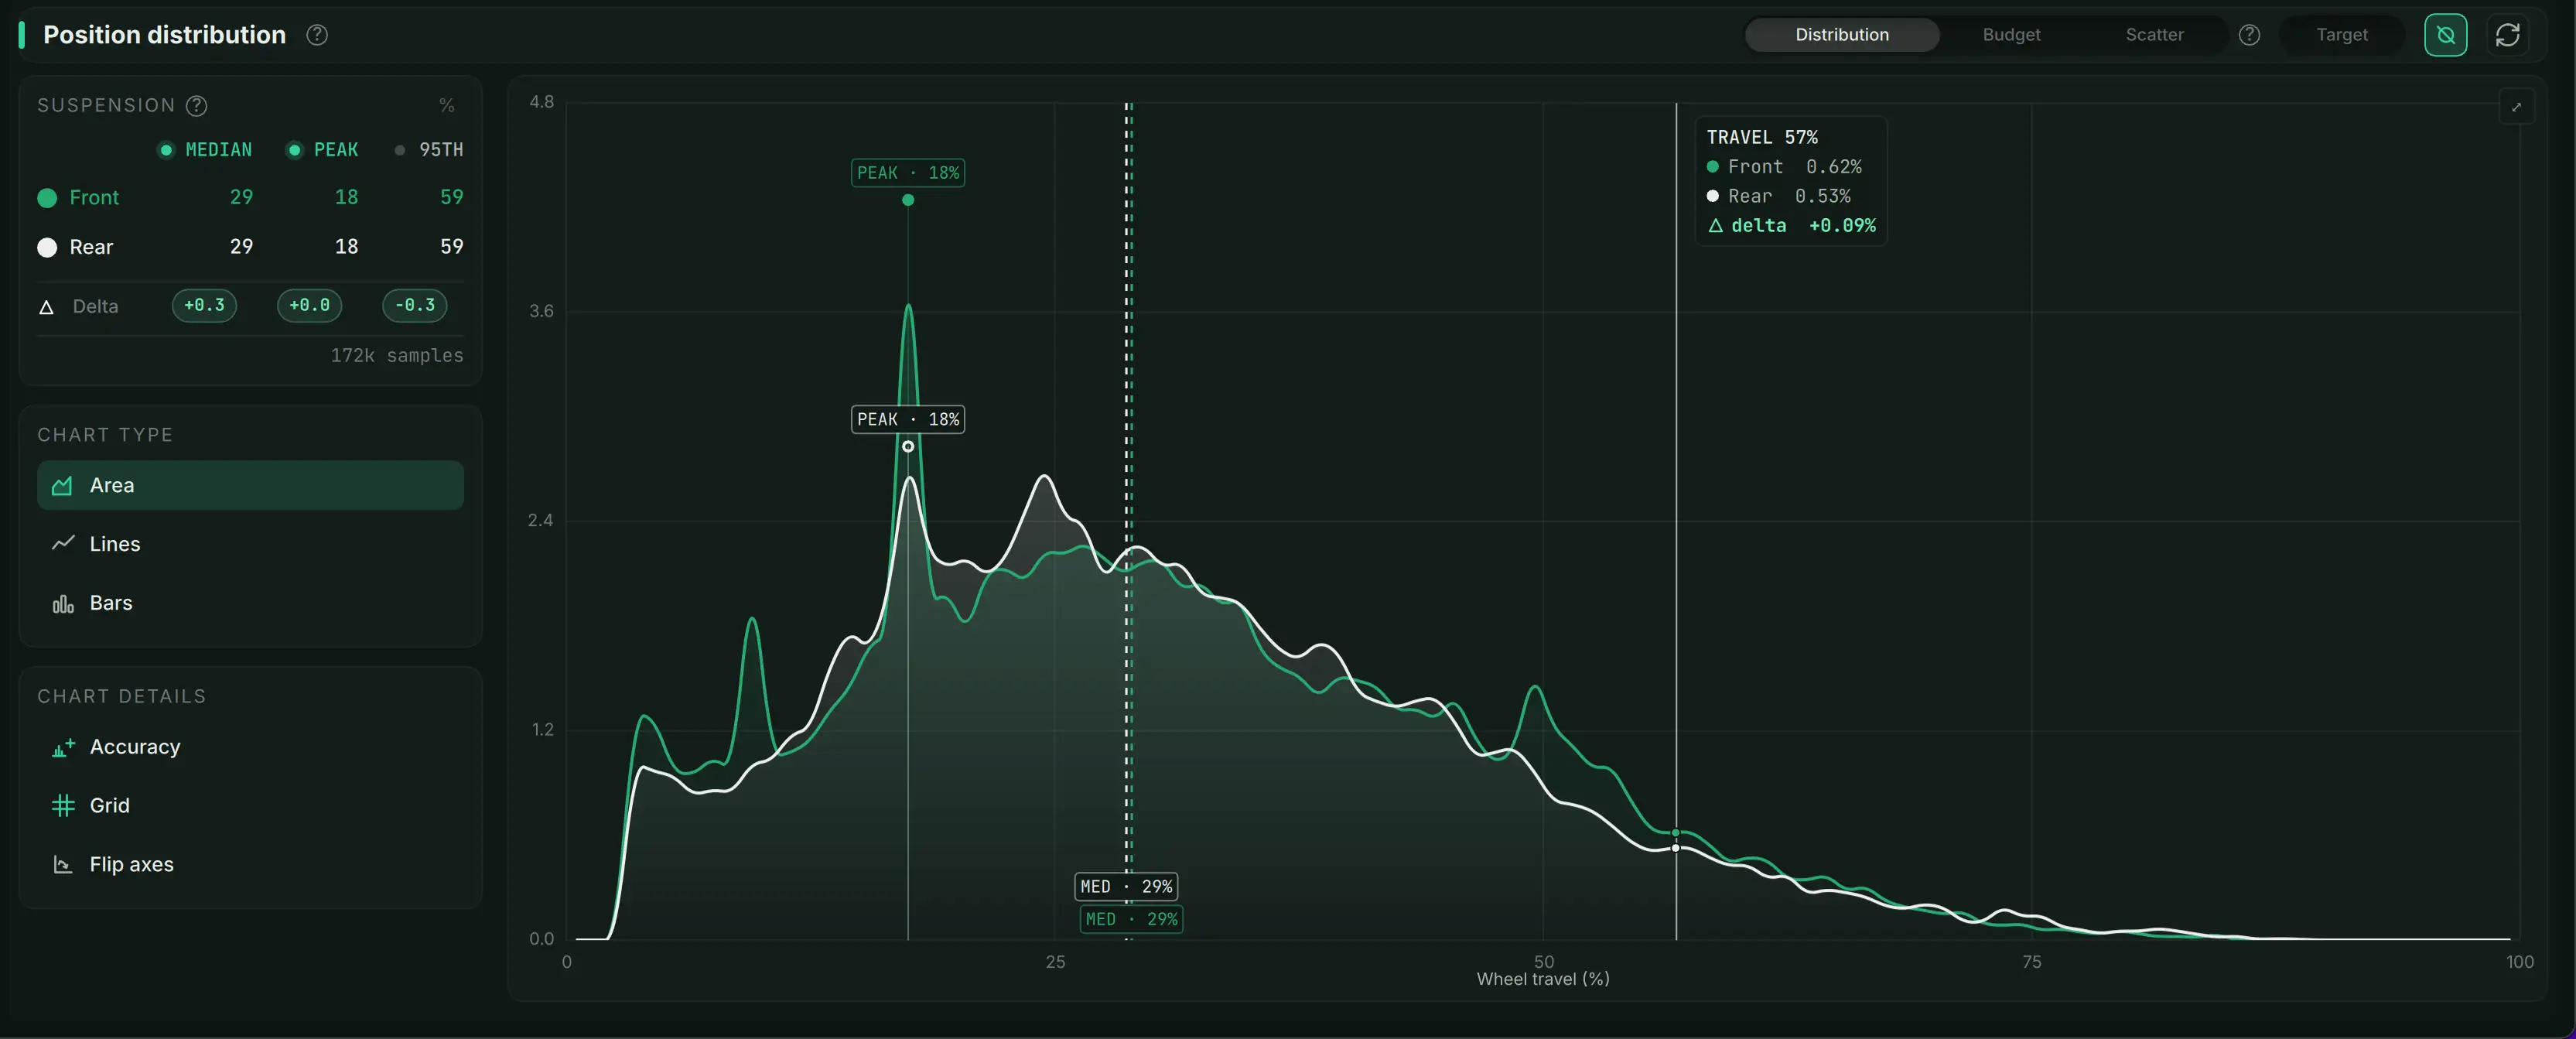Open help icon next to Position distribution
Image resolution: width=2576 pixels, height=1039 pixels.
317,35
